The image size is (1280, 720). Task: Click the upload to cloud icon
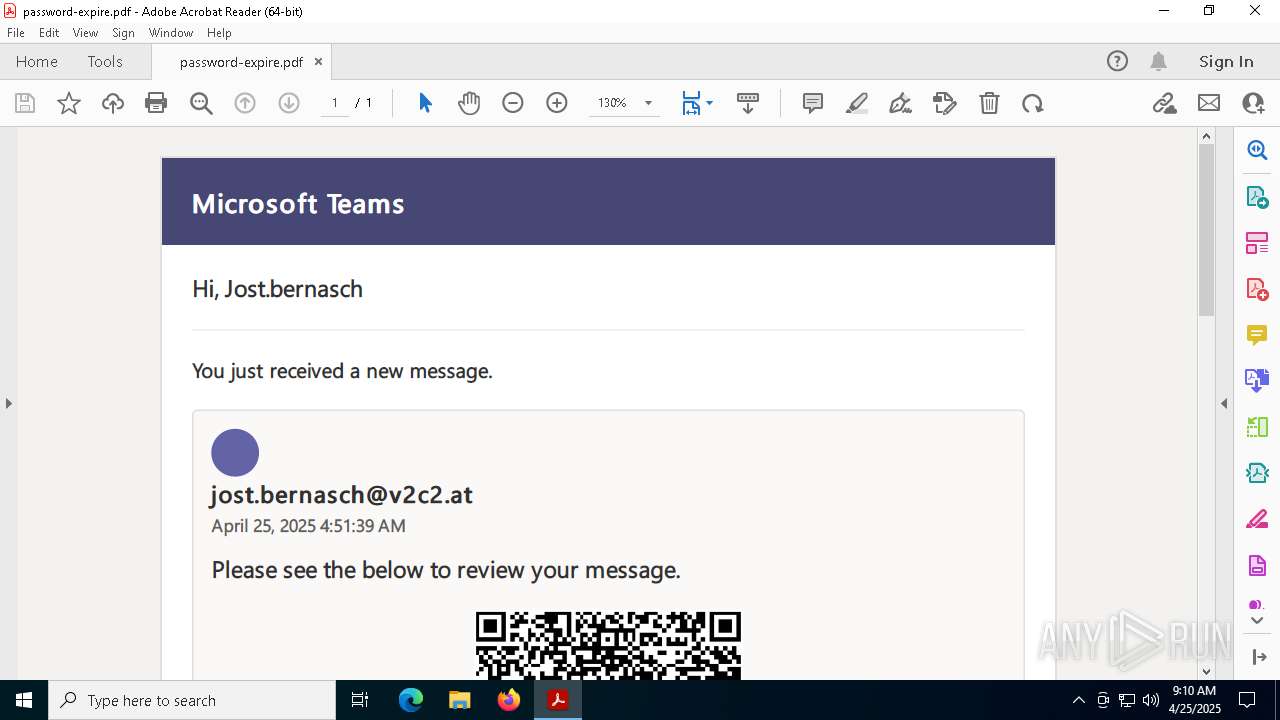pyautogui.click(x=113, y=103)
